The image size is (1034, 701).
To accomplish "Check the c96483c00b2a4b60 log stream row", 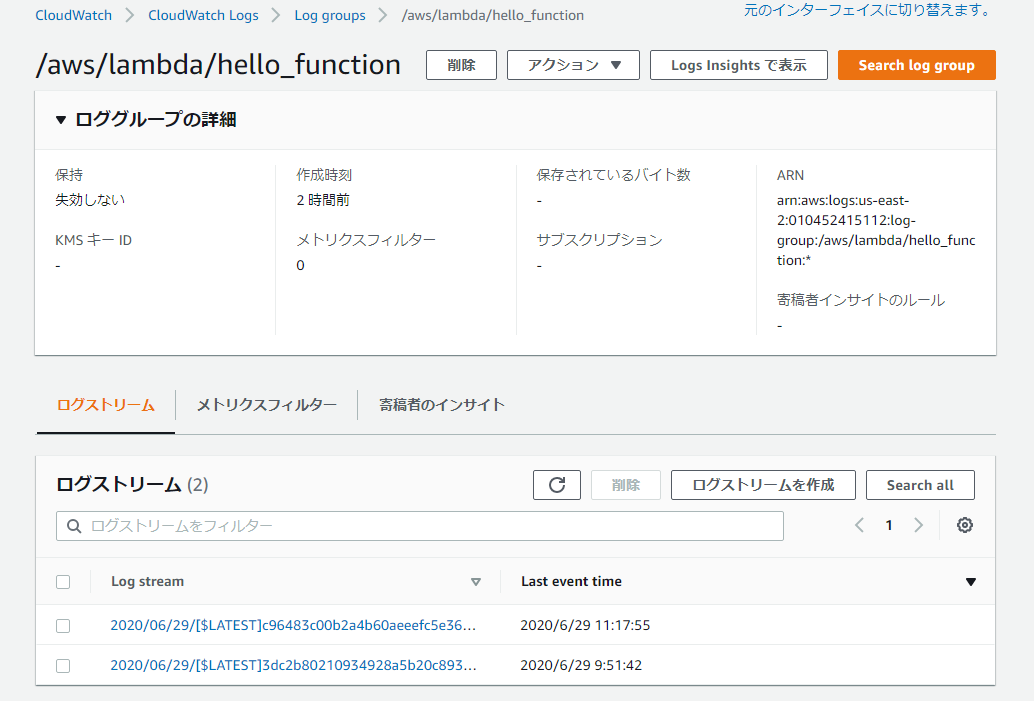I will pyautogui.click(x=63, y=625).
